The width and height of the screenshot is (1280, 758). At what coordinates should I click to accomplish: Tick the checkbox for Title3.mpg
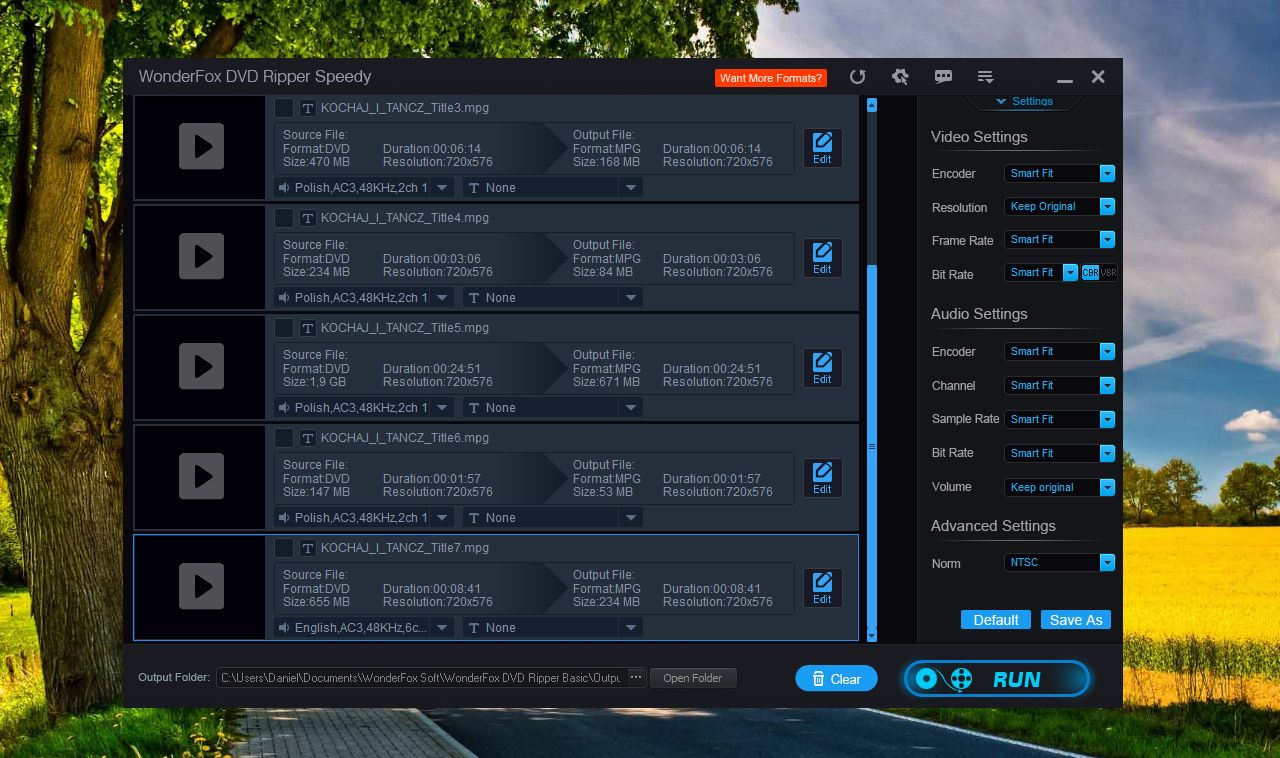click(284, 108)
